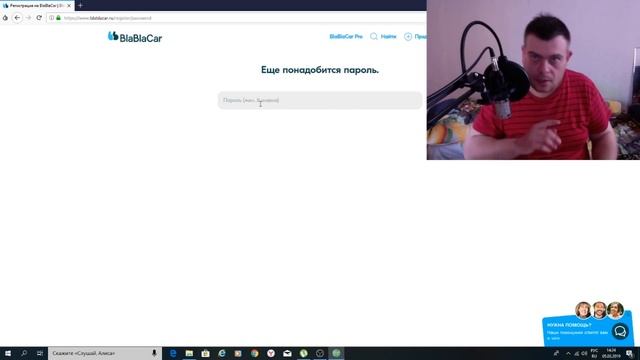Open the taskbar clock and date
This screenshot has height=360, width=640.
pyautogui.click(x=611, y=353)
